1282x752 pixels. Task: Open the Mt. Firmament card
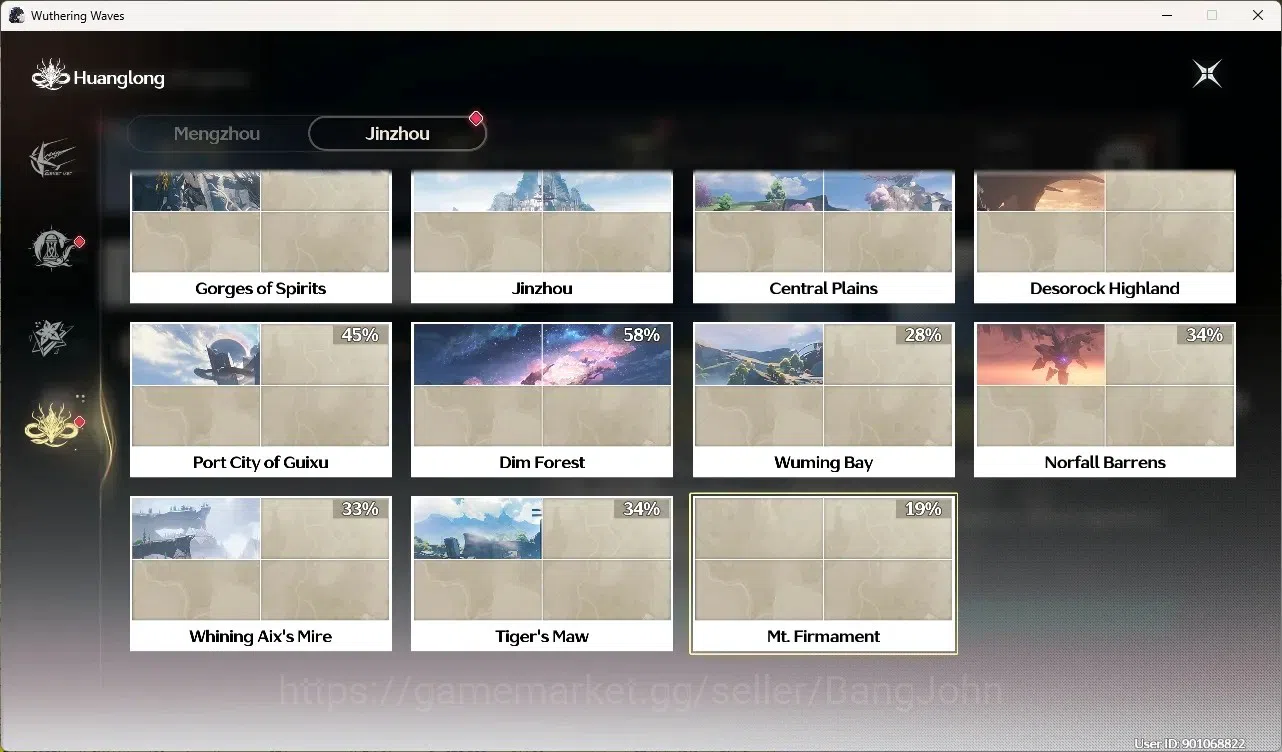coord(824,573)
